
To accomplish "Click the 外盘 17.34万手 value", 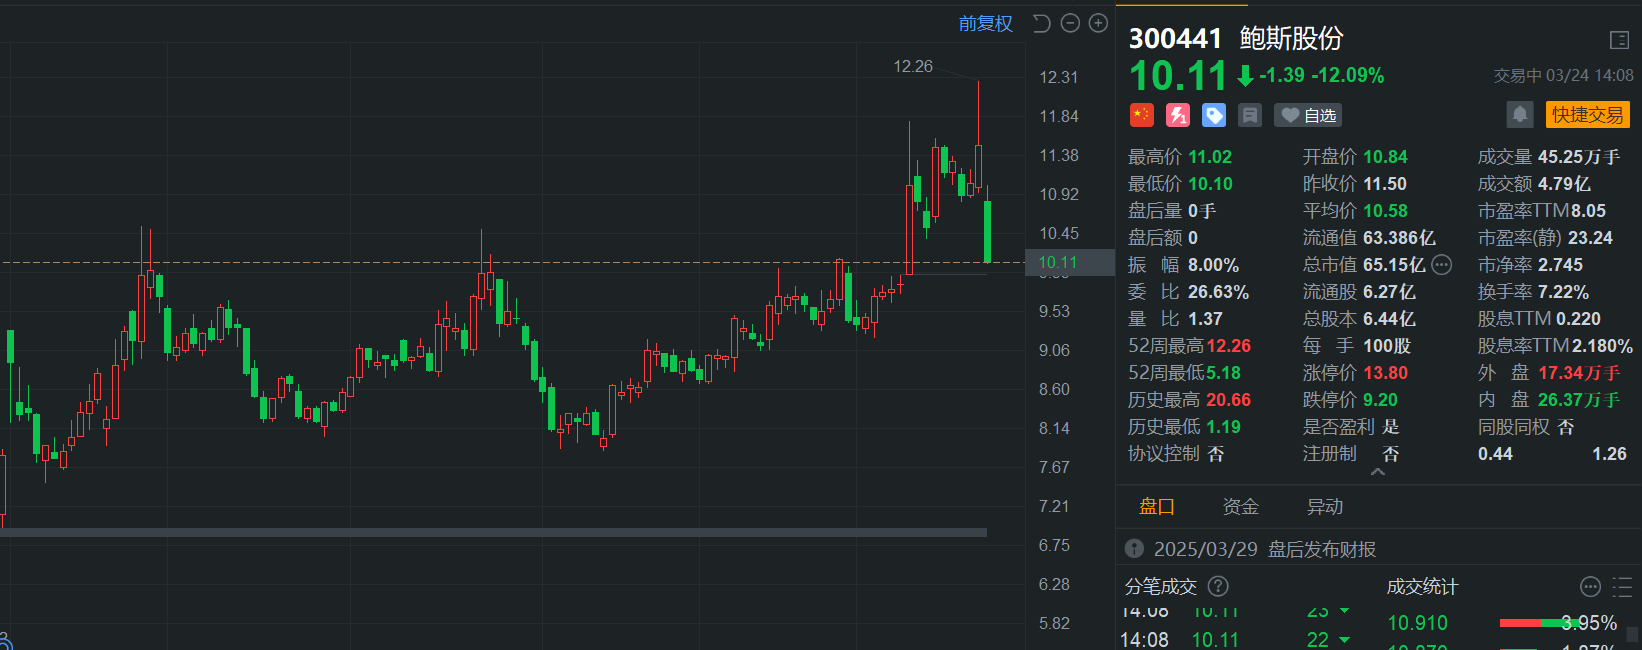I will coord(1579,373).
